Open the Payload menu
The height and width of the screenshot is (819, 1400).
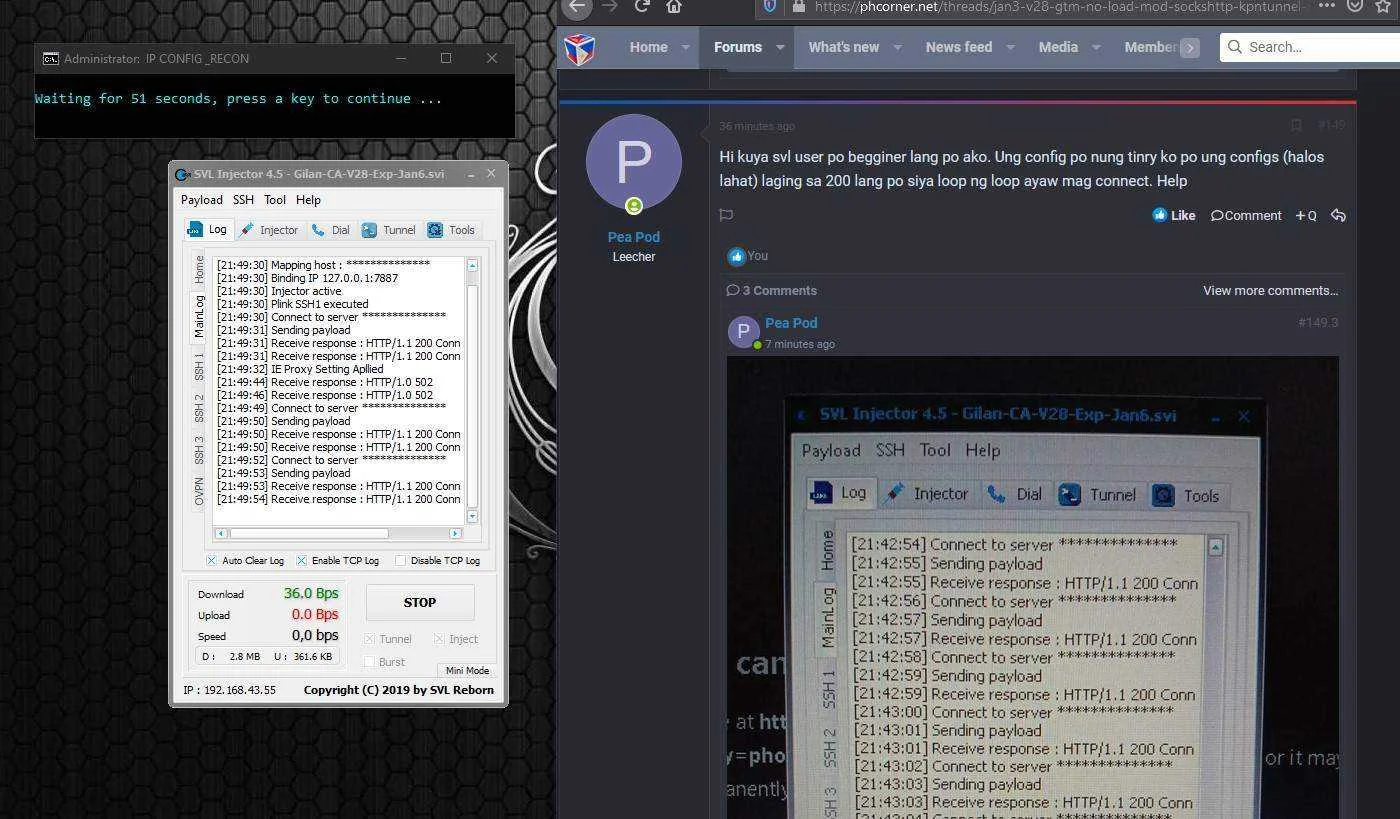coord(201,200)
